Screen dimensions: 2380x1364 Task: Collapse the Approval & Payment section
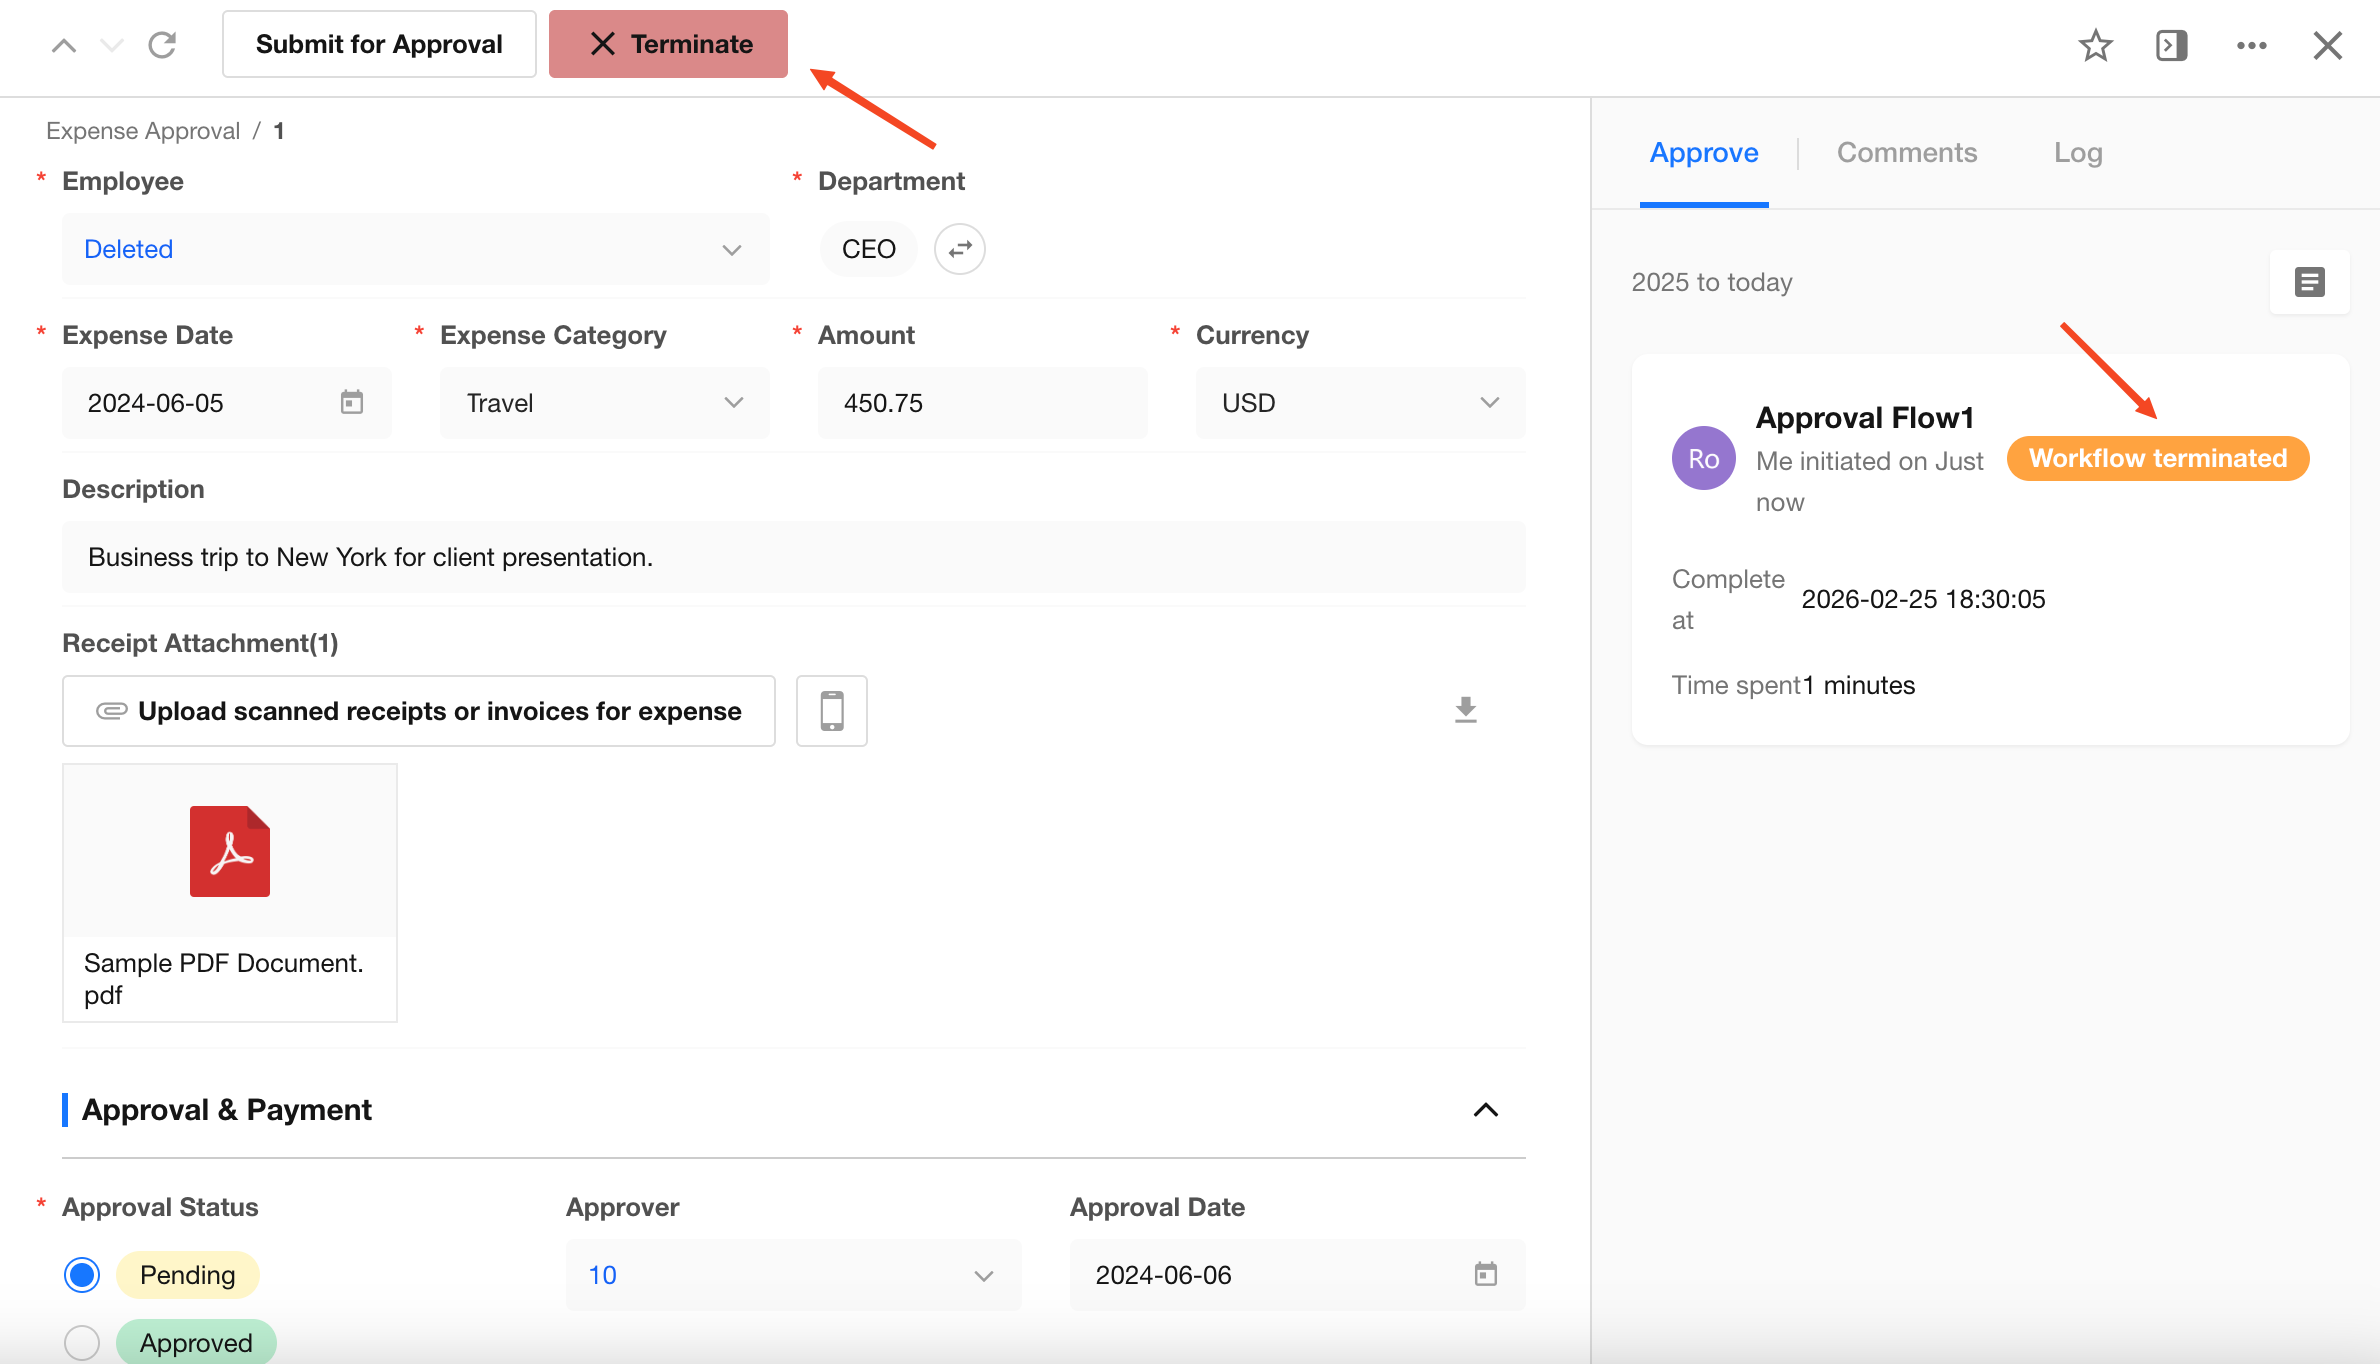[1485, 1110]
